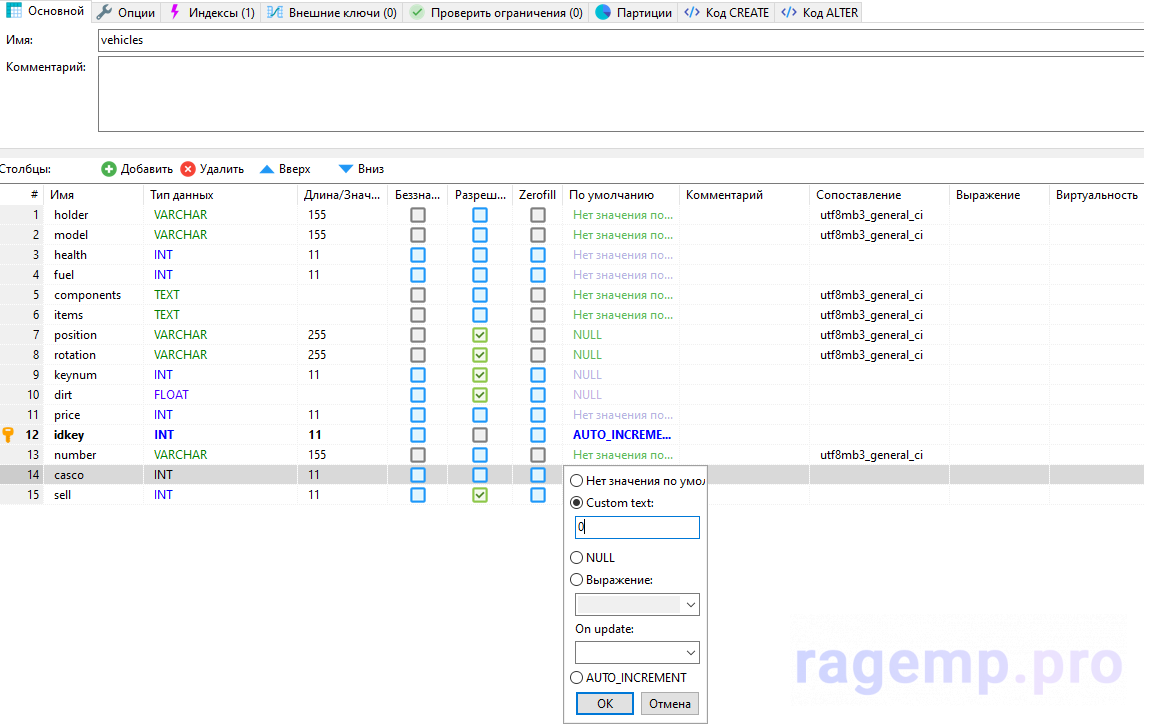Viewport: 1152px width, 725px height.
Task: Toggle Zerofill checkbox for fuel column
Action: [x=538, y=275]
